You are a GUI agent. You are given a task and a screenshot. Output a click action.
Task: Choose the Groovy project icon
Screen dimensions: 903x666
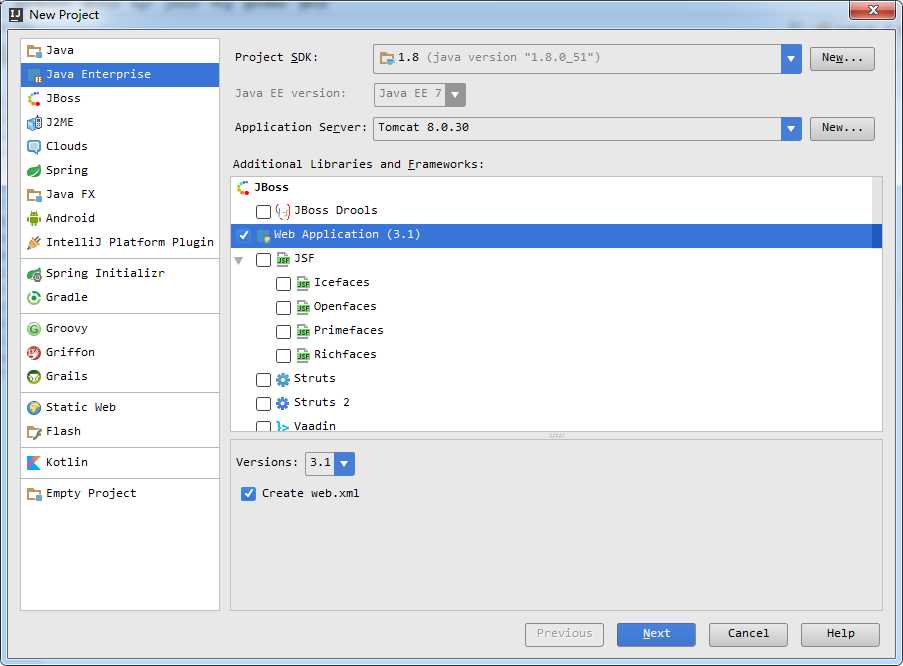(x=34, y=328)
